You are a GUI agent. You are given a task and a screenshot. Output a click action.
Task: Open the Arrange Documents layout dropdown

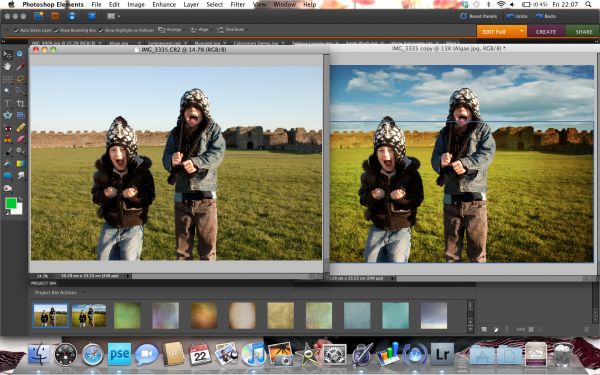(114, 16)
